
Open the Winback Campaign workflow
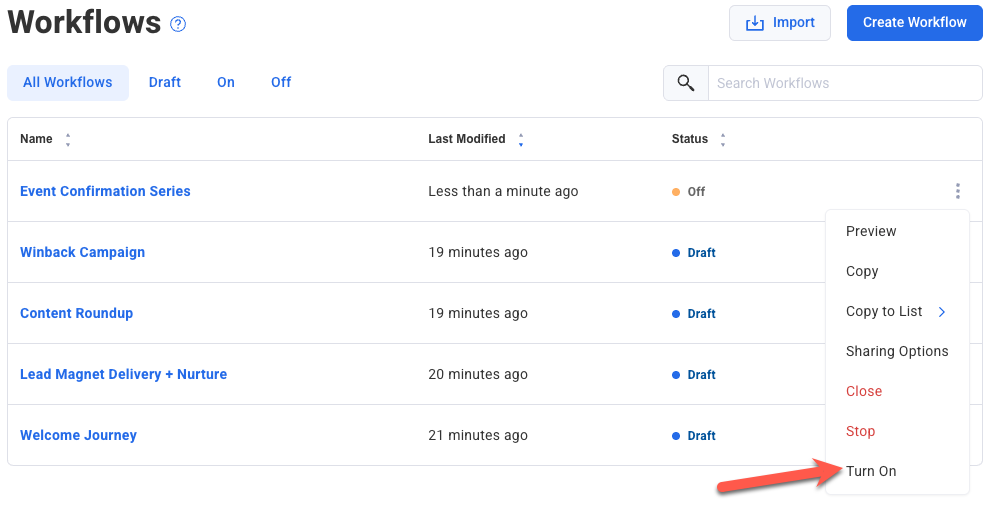83,252
